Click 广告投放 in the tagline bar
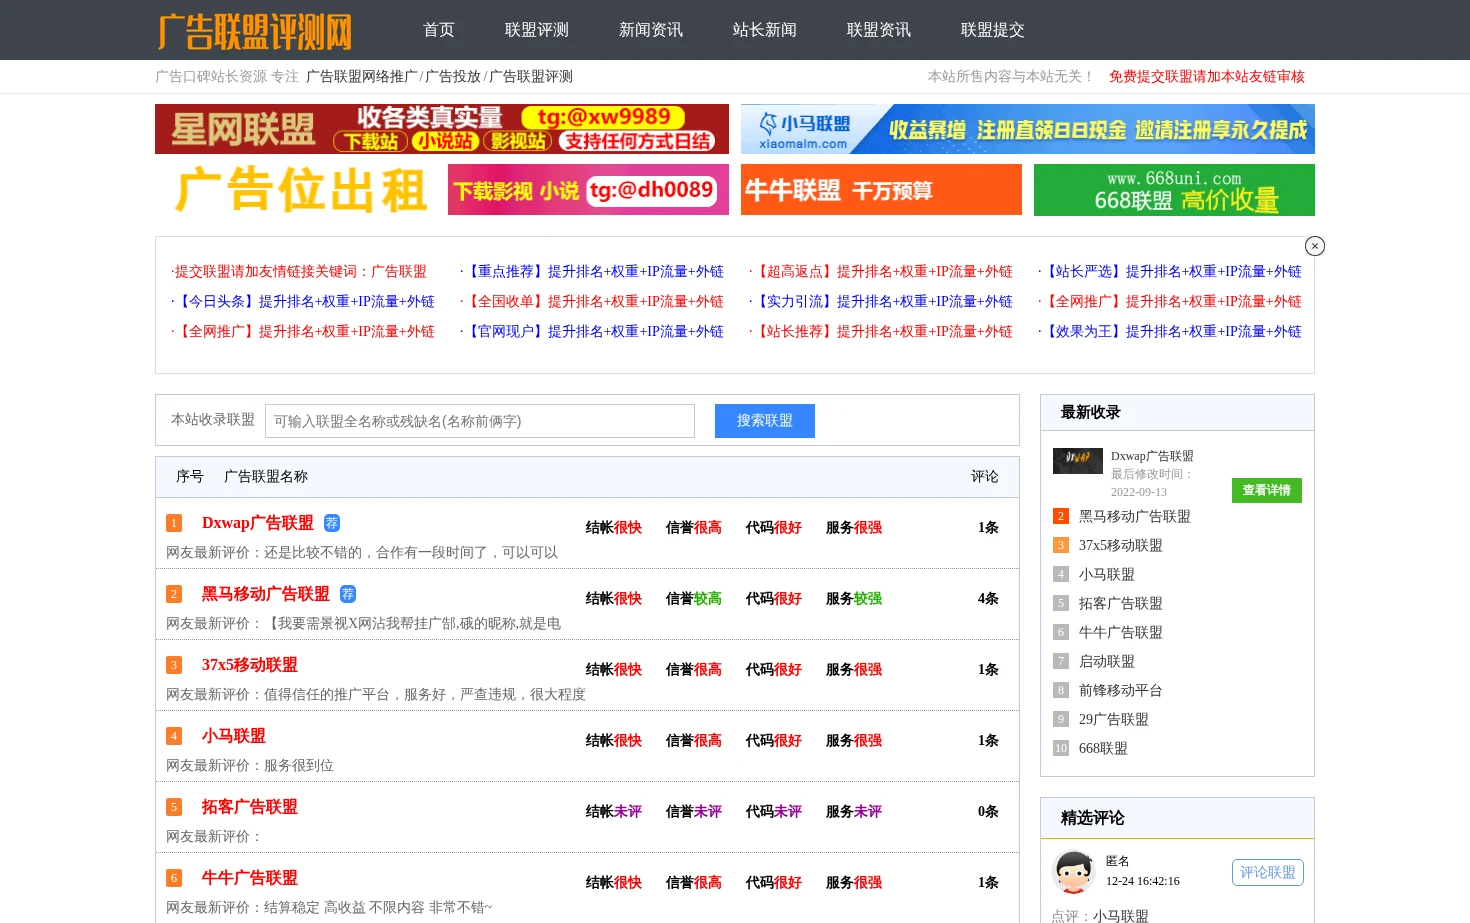Screen dimensions: 1470x923 [x=453, y=77]
